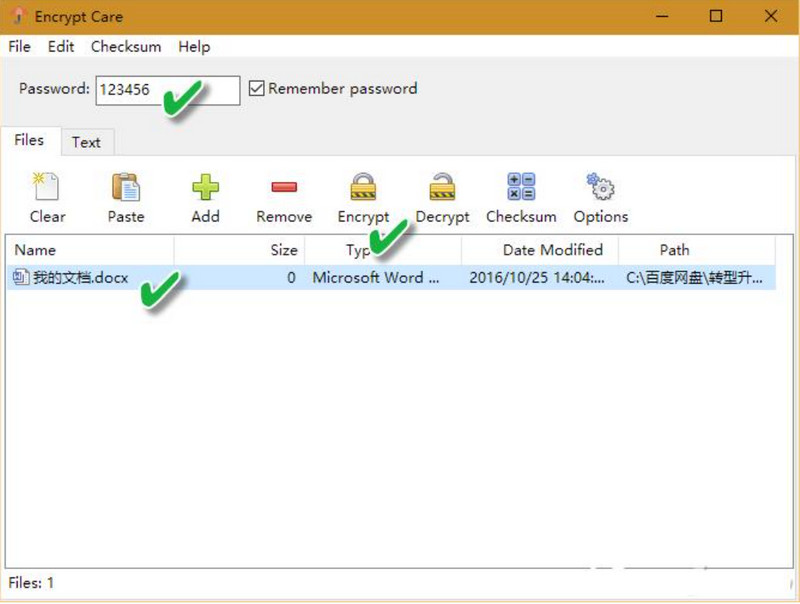The height and width of the screenshot is (604, 800).
Task: Maximize the Encrypt Care window
Action: click(716, 16)
